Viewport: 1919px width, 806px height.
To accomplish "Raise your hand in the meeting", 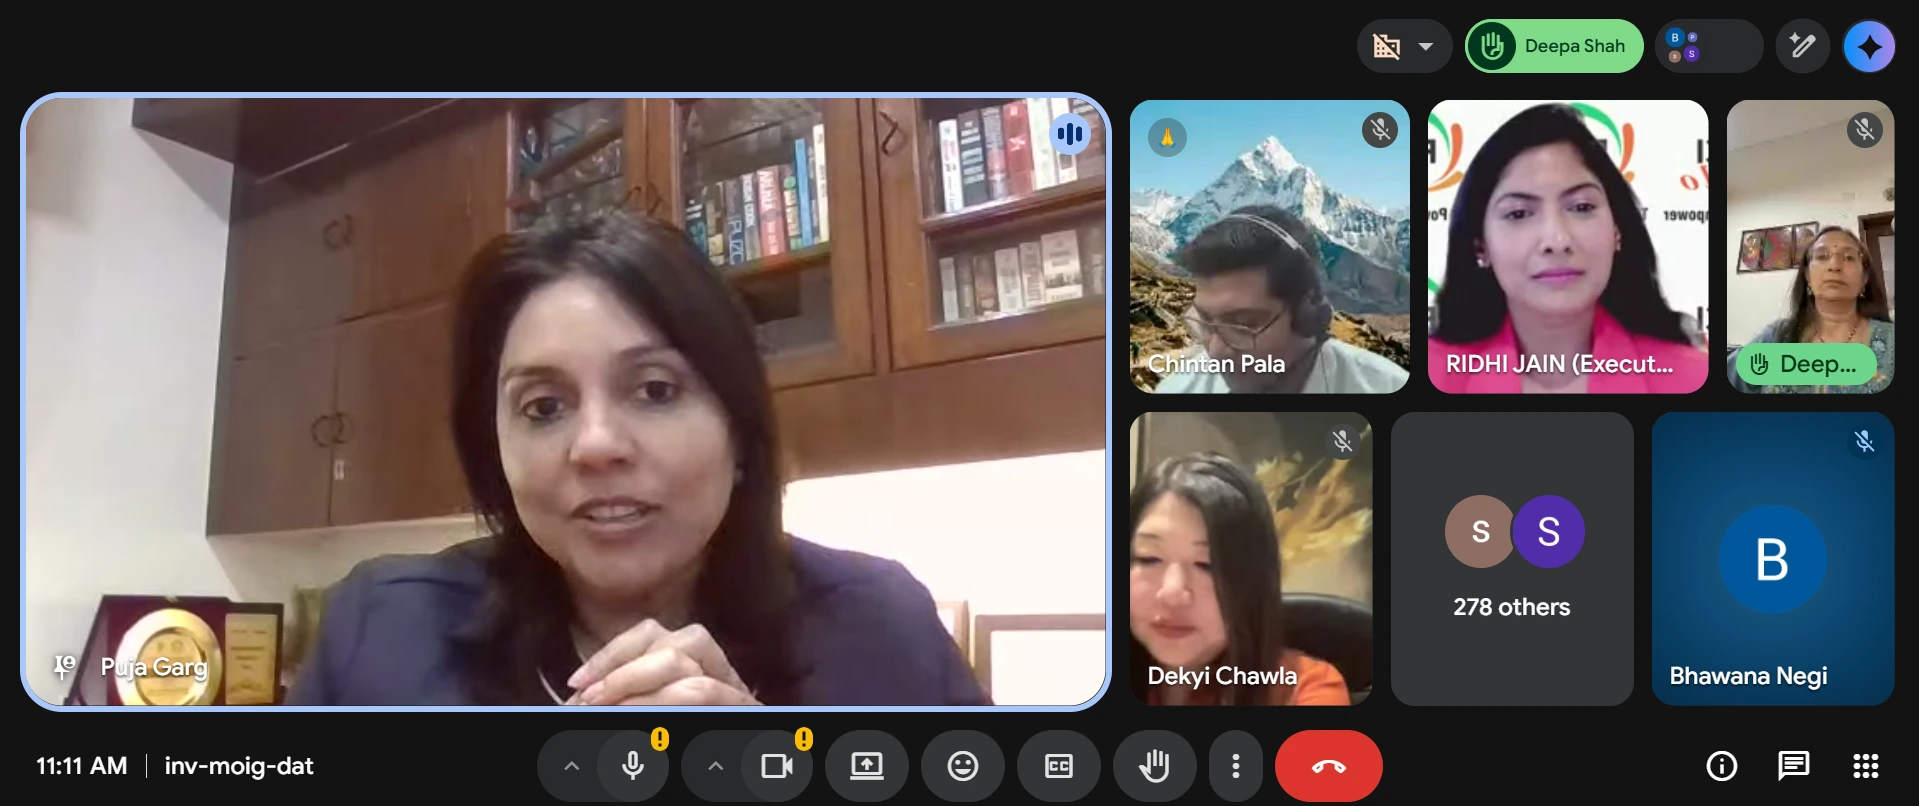I will point(1154,766).
